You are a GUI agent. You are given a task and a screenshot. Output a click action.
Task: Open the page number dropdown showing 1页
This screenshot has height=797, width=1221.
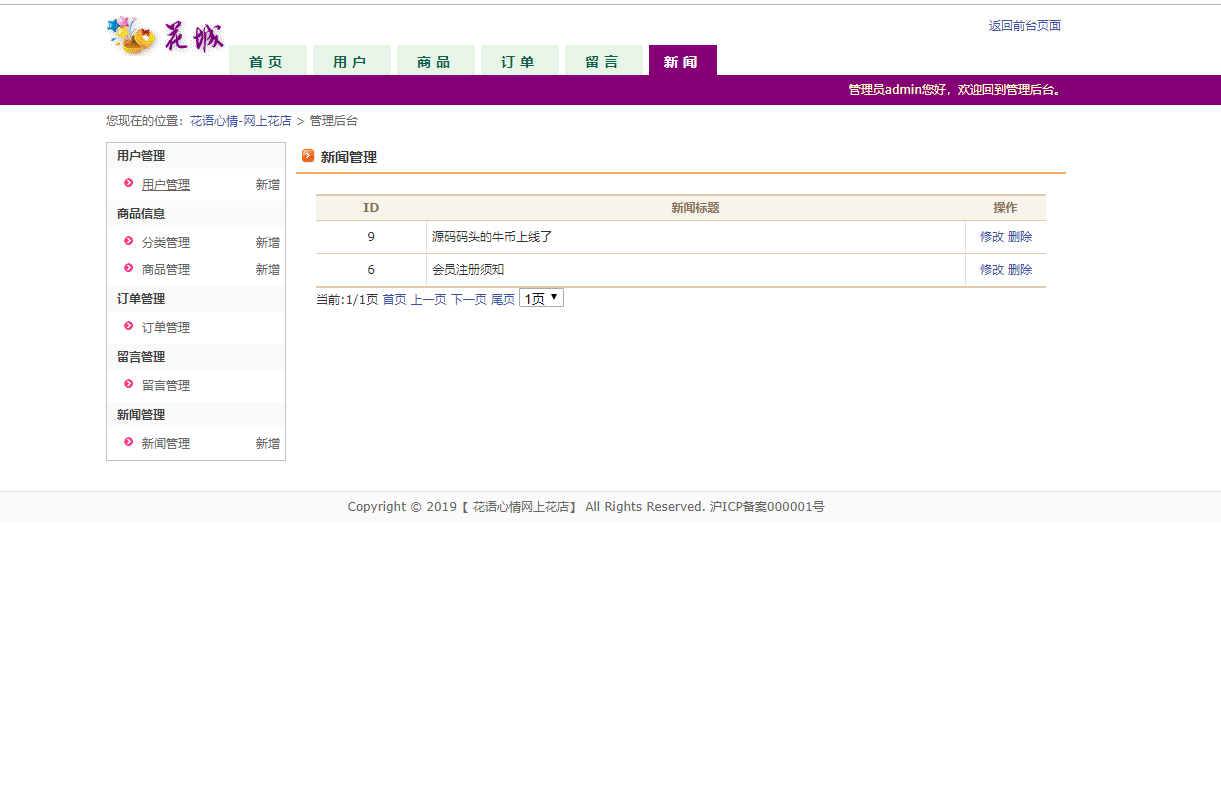point(540,297)
